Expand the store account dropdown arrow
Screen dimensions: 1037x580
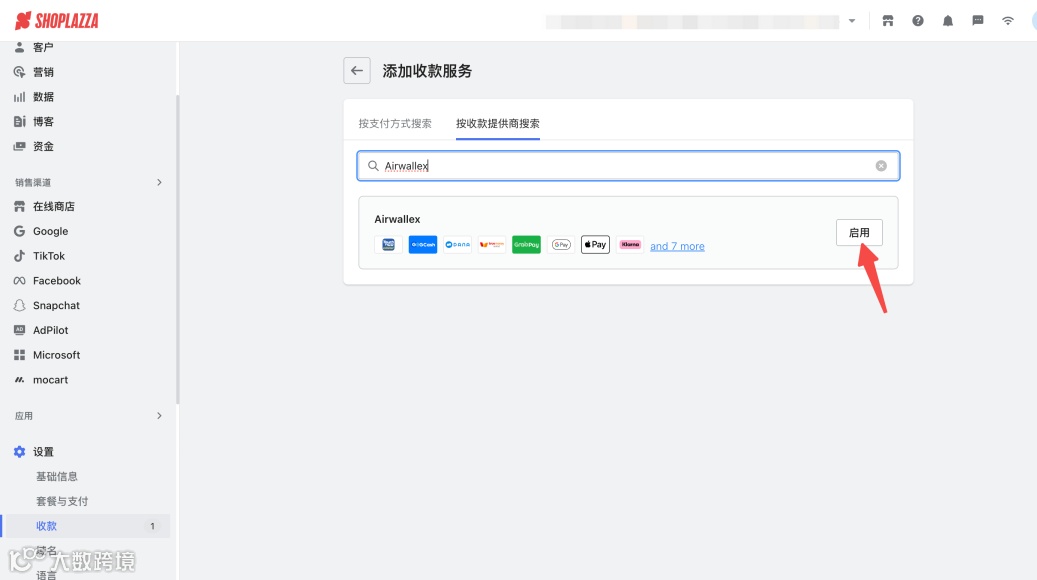pyautogui.click(x=852, y=21)
